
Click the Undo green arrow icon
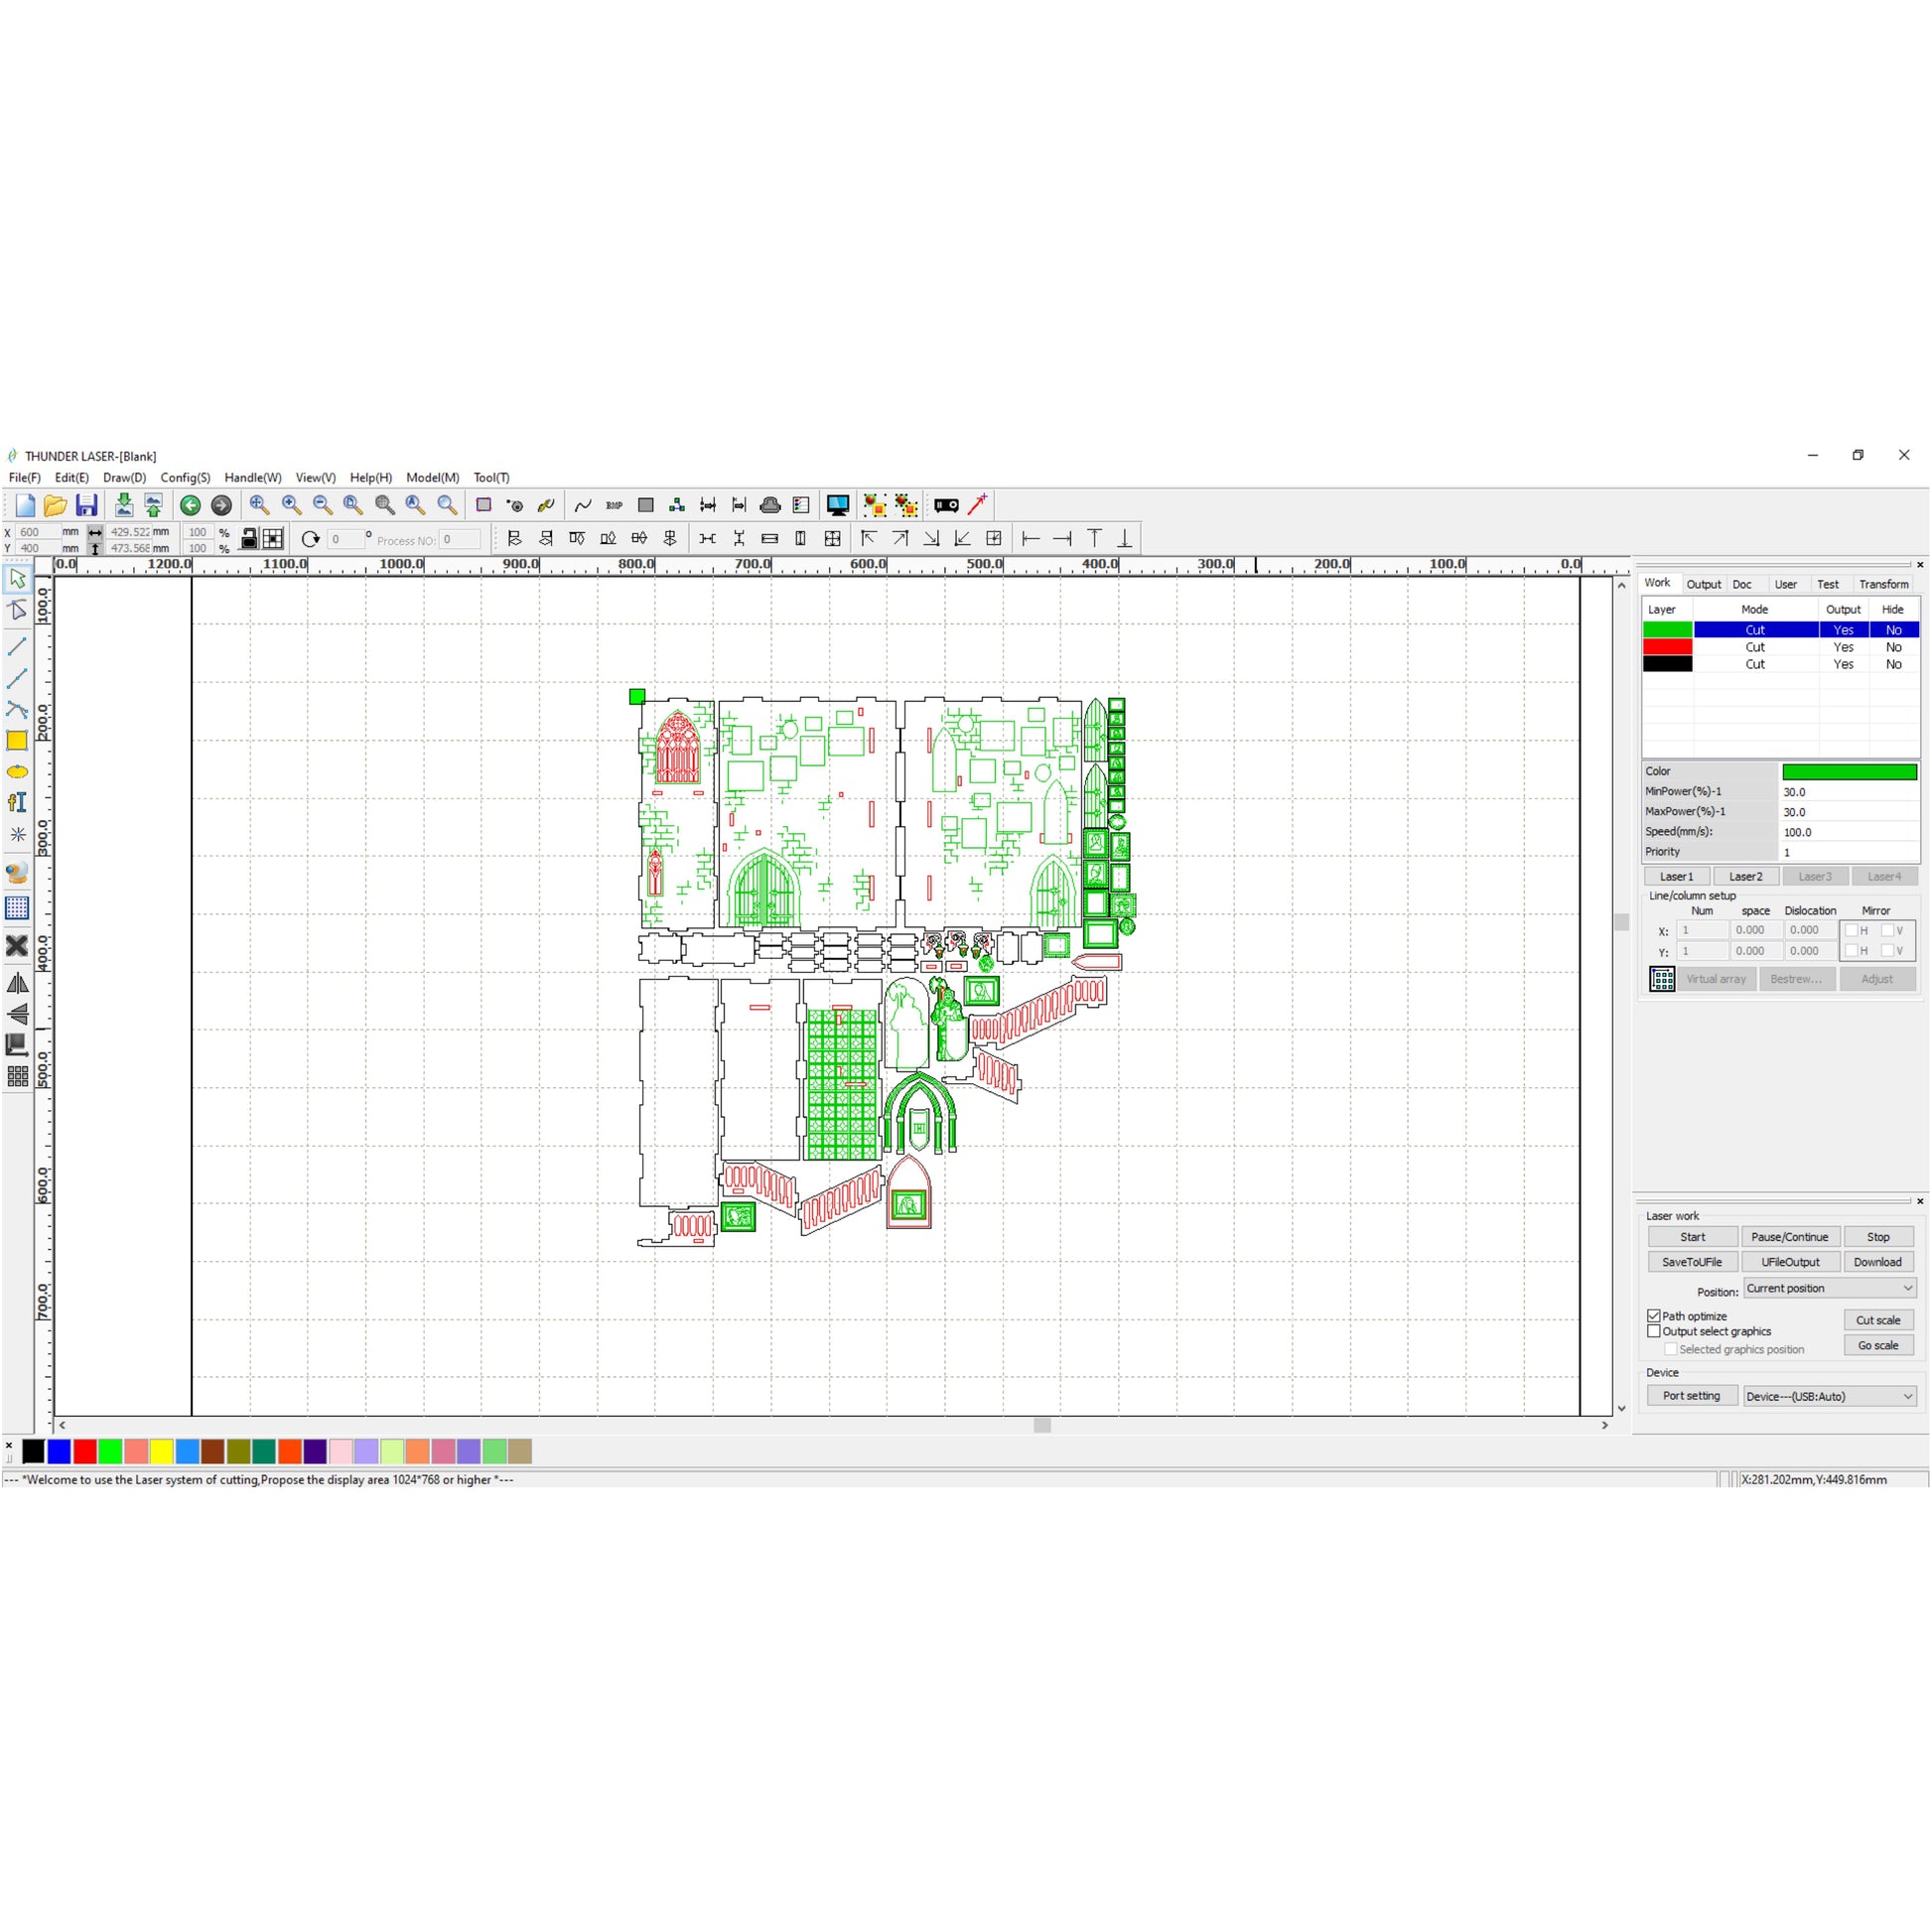190,505
